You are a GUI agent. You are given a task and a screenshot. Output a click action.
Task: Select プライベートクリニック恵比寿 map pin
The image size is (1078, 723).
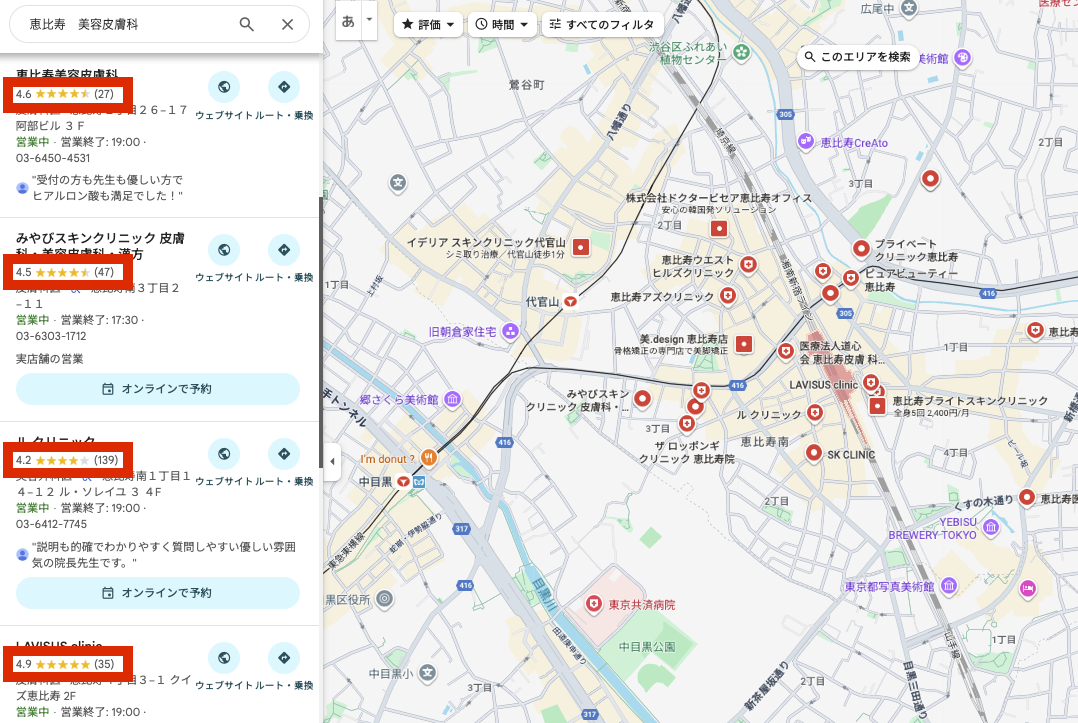[x=861, y=248]
